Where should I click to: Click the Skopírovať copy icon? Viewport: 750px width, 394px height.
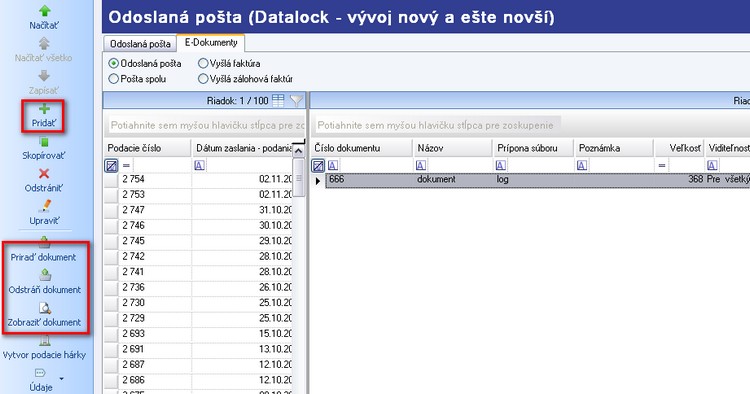click(44, 142)
